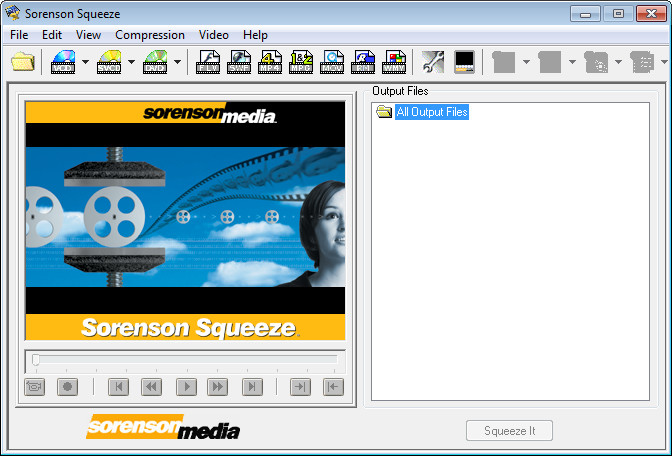Select the DVD disc preset icon
Viewport: 672px width, 456px height.
tap(155, 62)
